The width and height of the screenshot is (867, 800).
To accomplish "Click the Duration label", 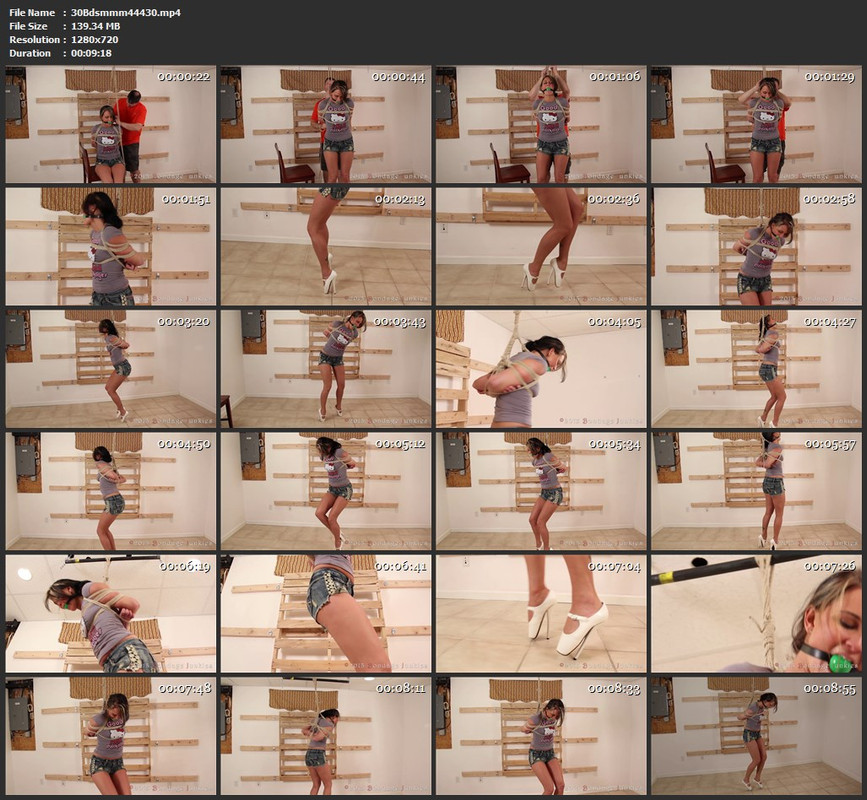I will pos(30,53).
